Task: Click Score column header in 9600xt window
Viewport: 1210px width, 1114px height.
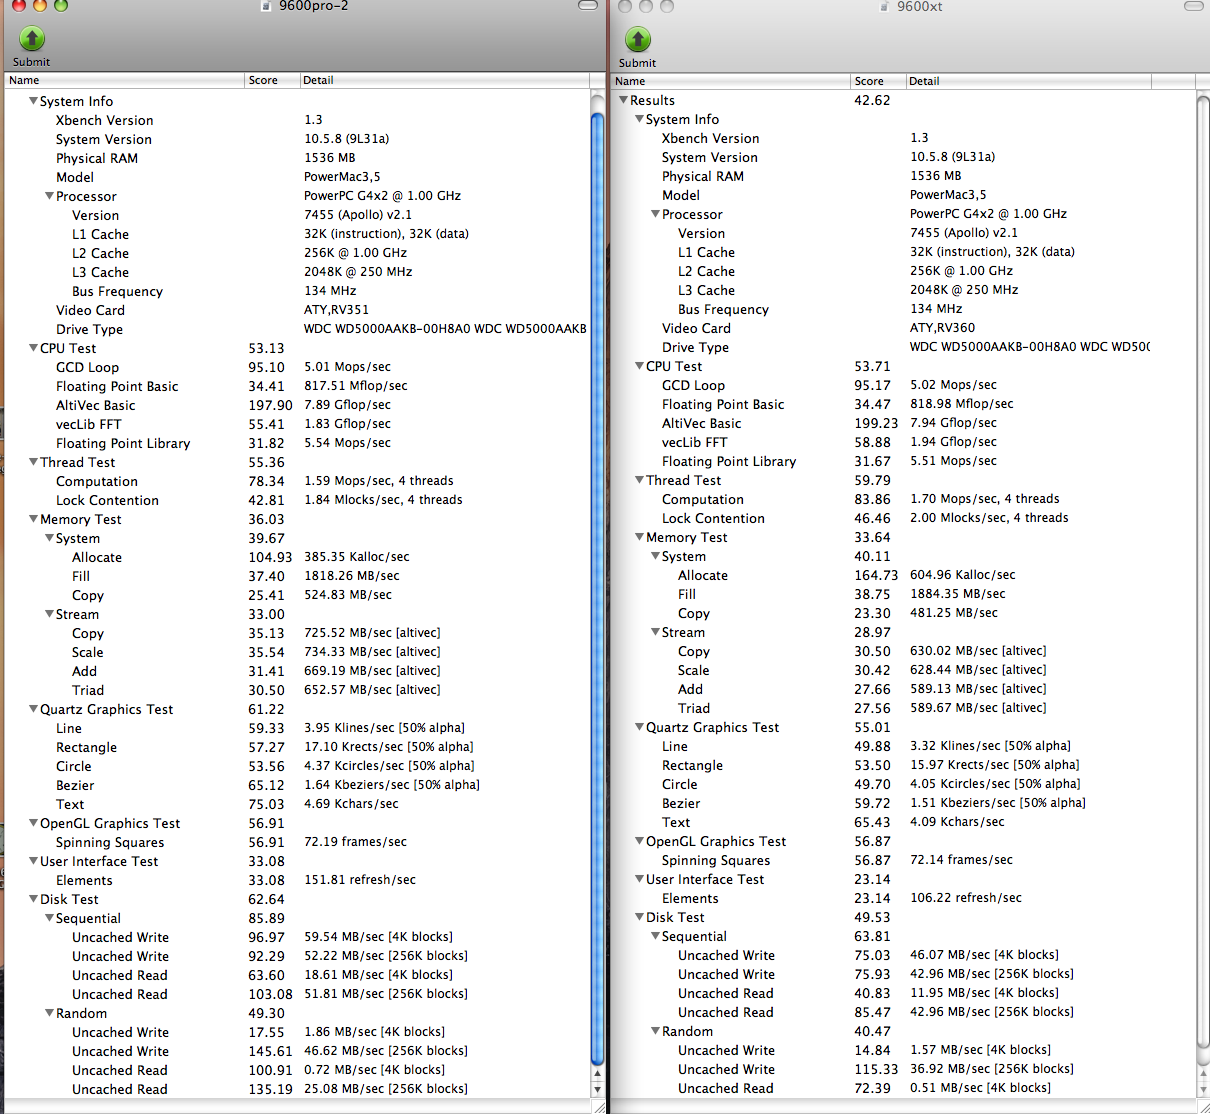Action: coord(878,81)
